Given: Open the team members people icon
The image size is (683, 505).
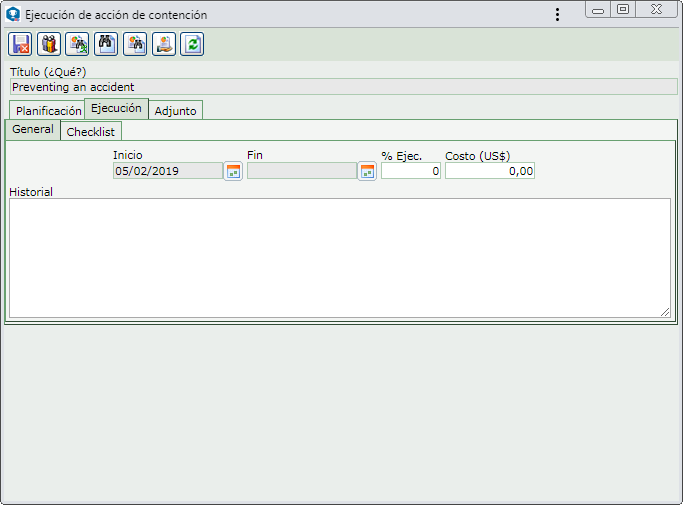Looking at the screenshot, I should point(49,44).
